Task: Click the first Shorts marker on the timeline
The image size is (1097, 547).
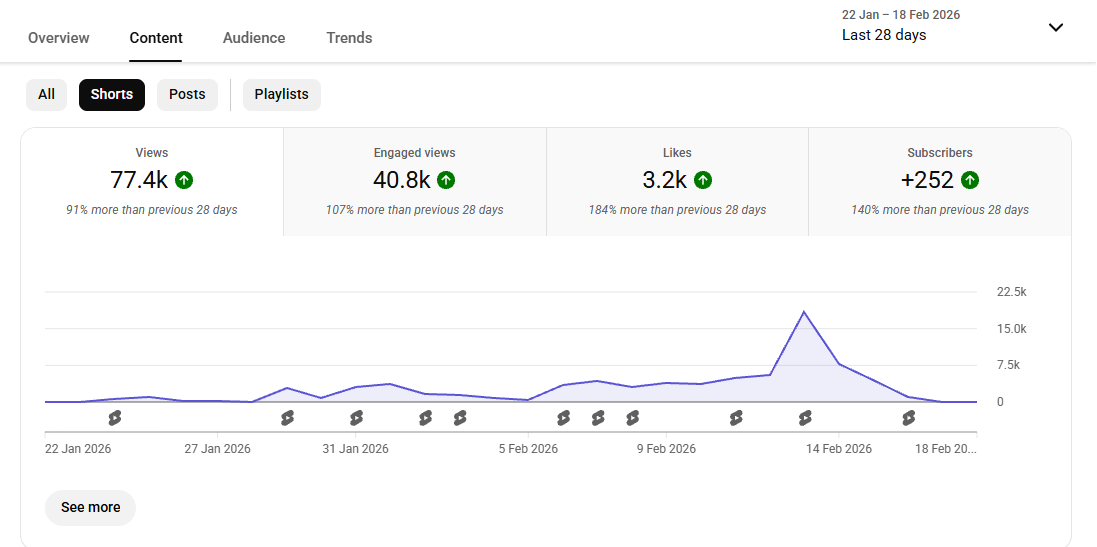Action: tap(115, 418)
